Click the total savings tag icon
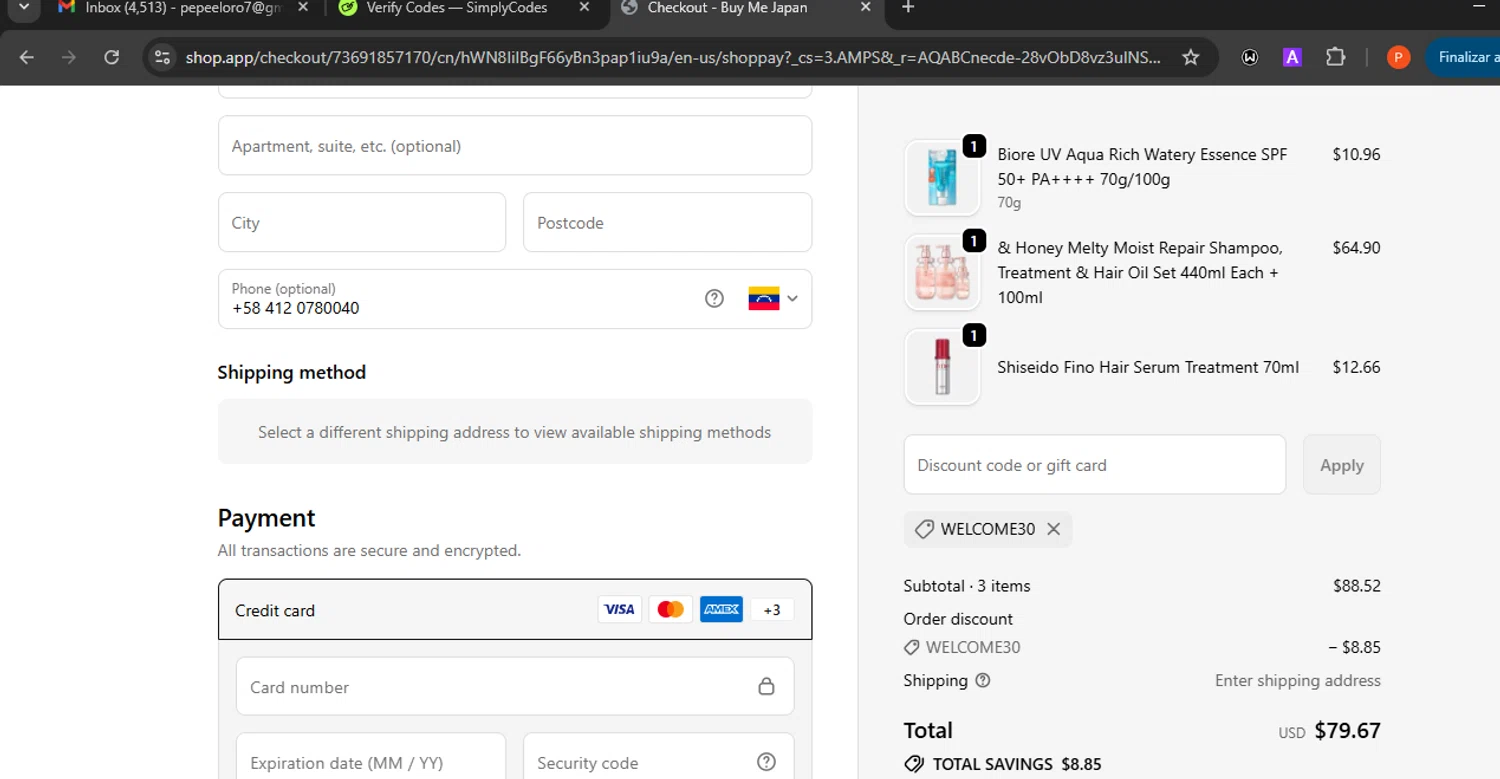 913,764
